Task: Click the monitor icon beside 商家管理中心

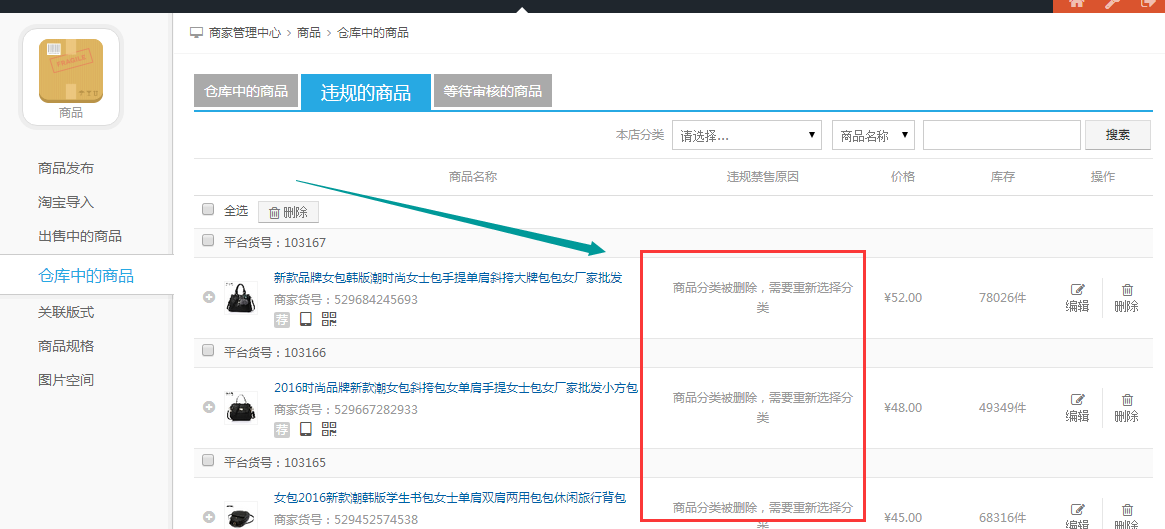Action: pyautogui.click(x=196, y=33)
